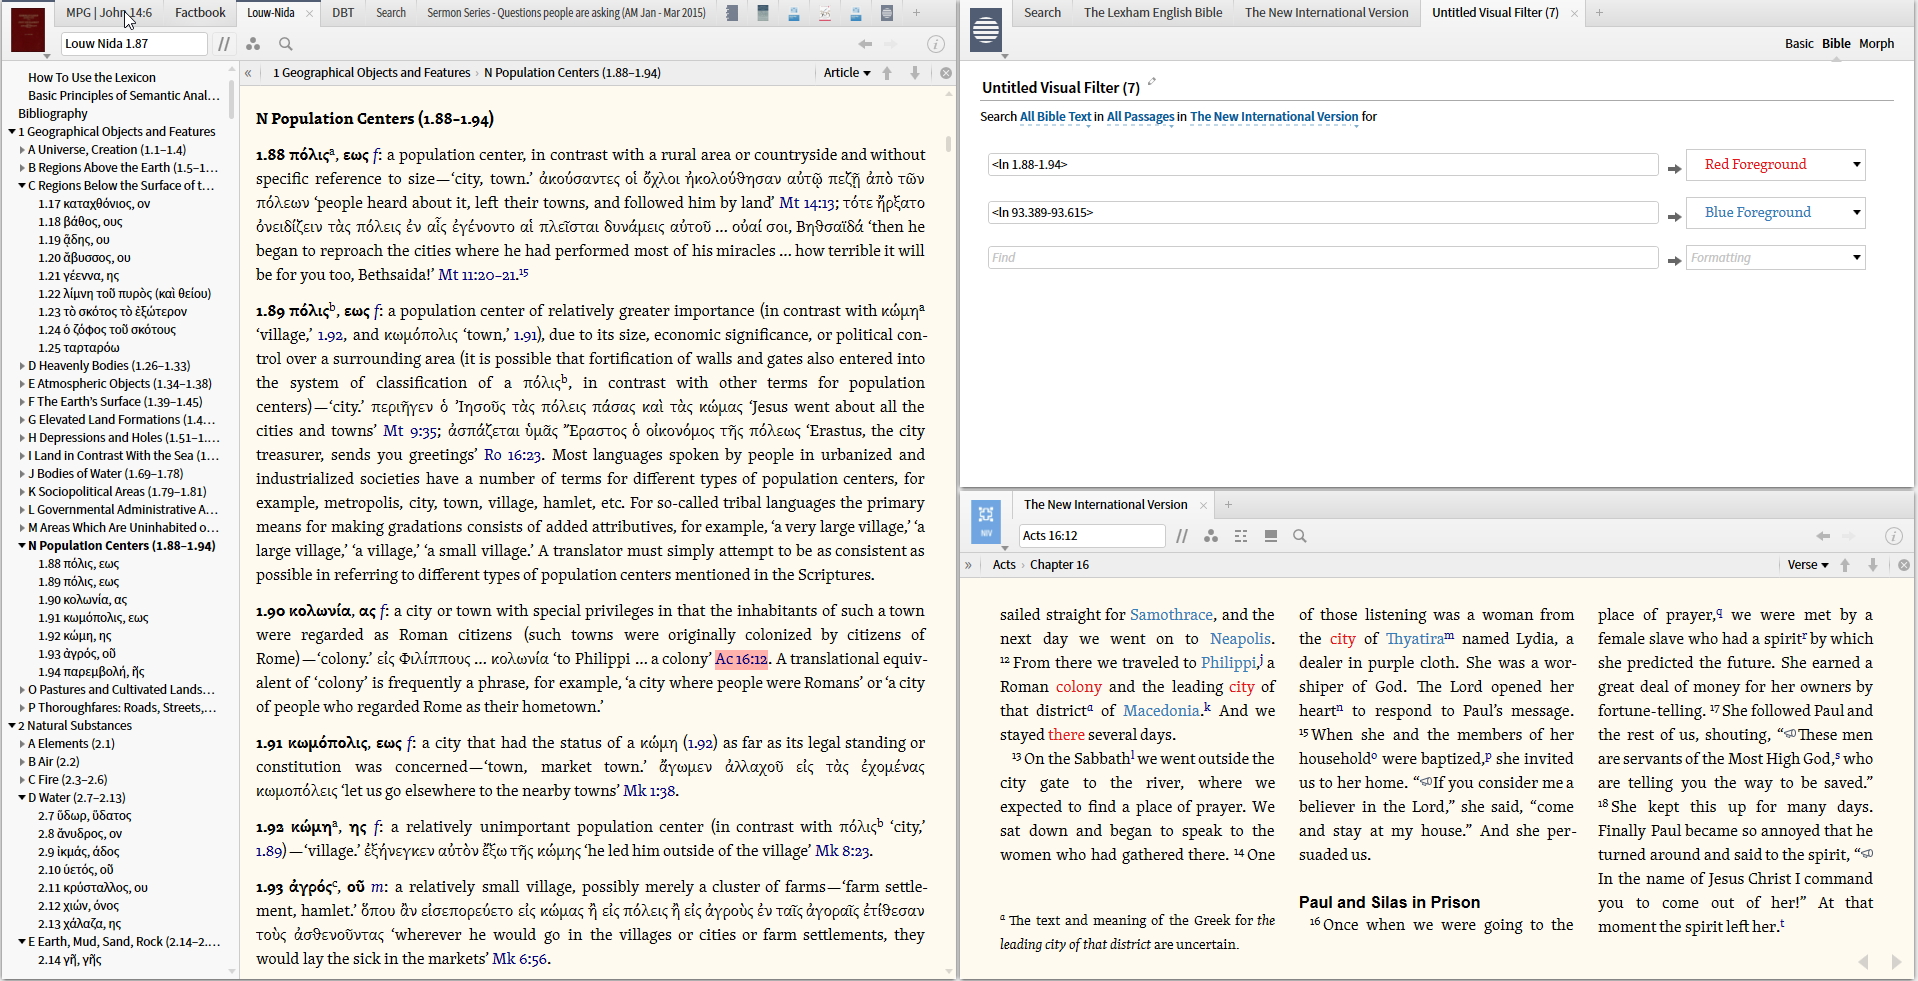Rename the Untitled Visual Filter with edit icon
Image resolution: width=1918 pixels, height=981 pixels.
pyautogui.click(x=1152, y=82)
